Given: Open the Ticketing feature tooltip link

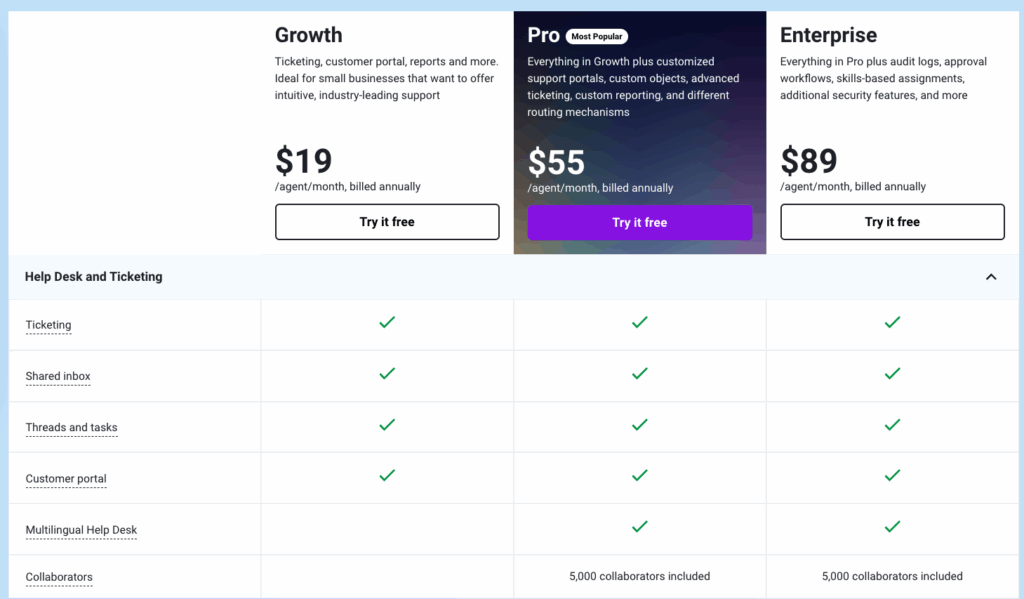Looking at the screenshot, I should tap(48, 324).
